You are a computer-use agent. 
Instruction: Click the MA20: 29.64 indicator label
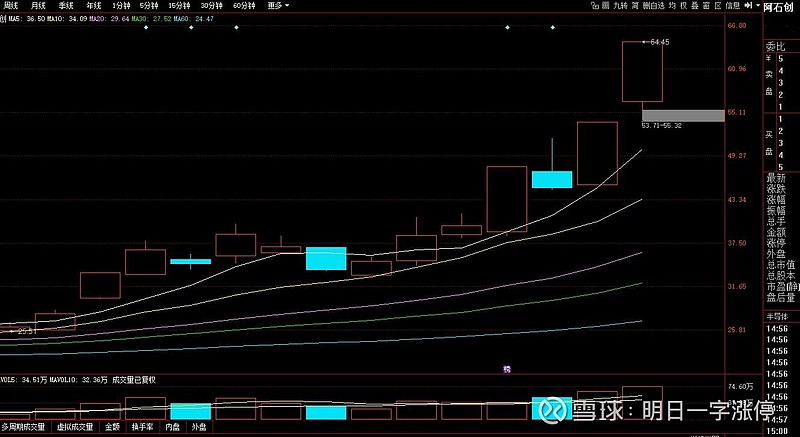(109, 19)
